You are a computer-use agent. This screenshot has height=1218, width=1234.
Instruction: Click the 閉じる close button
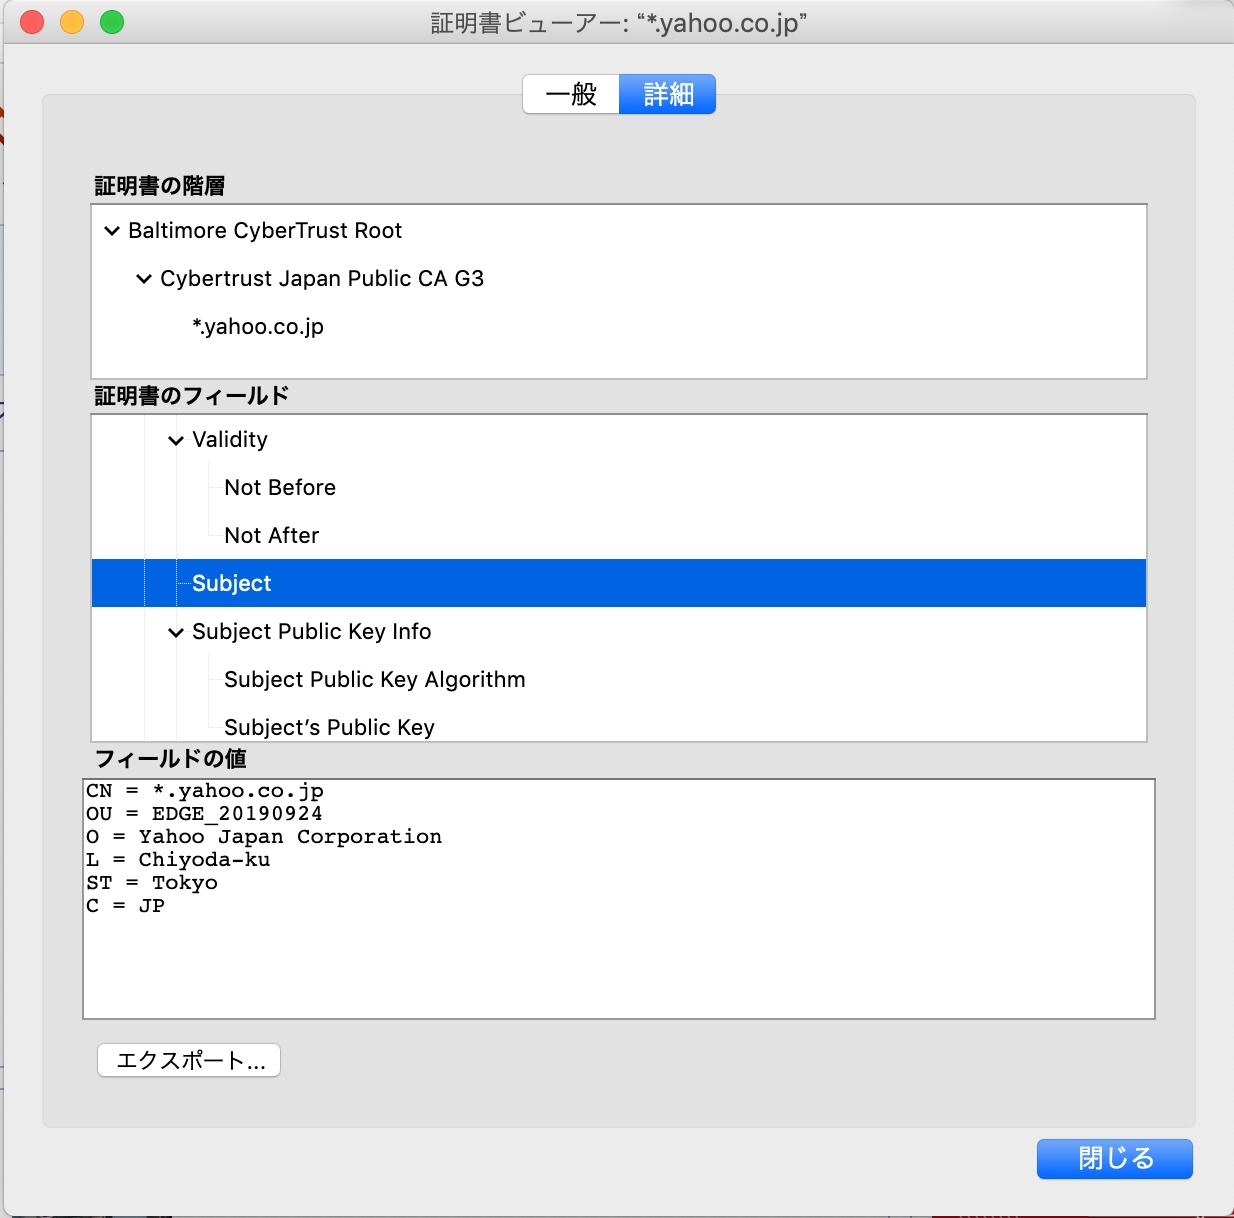(1115, 1158)
